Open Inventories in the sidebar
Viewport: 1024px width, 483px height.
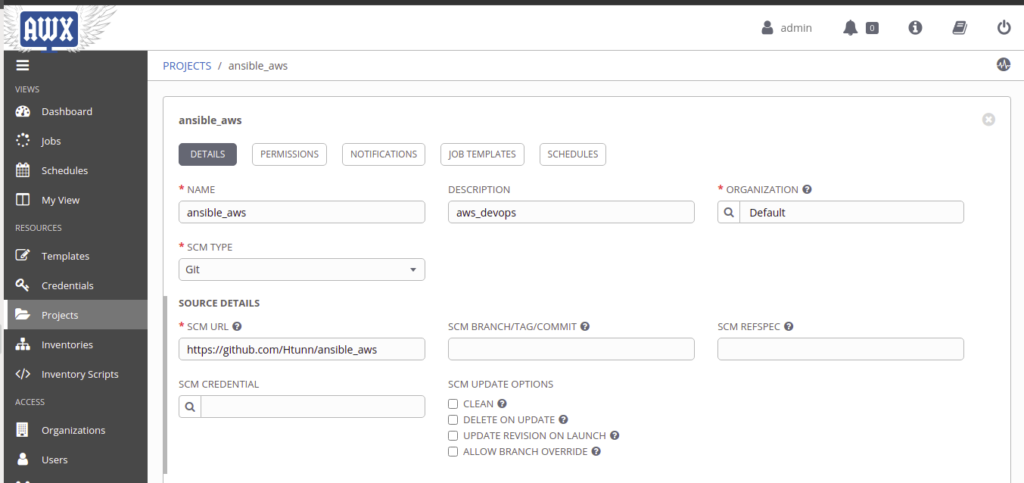pos(67,344)
